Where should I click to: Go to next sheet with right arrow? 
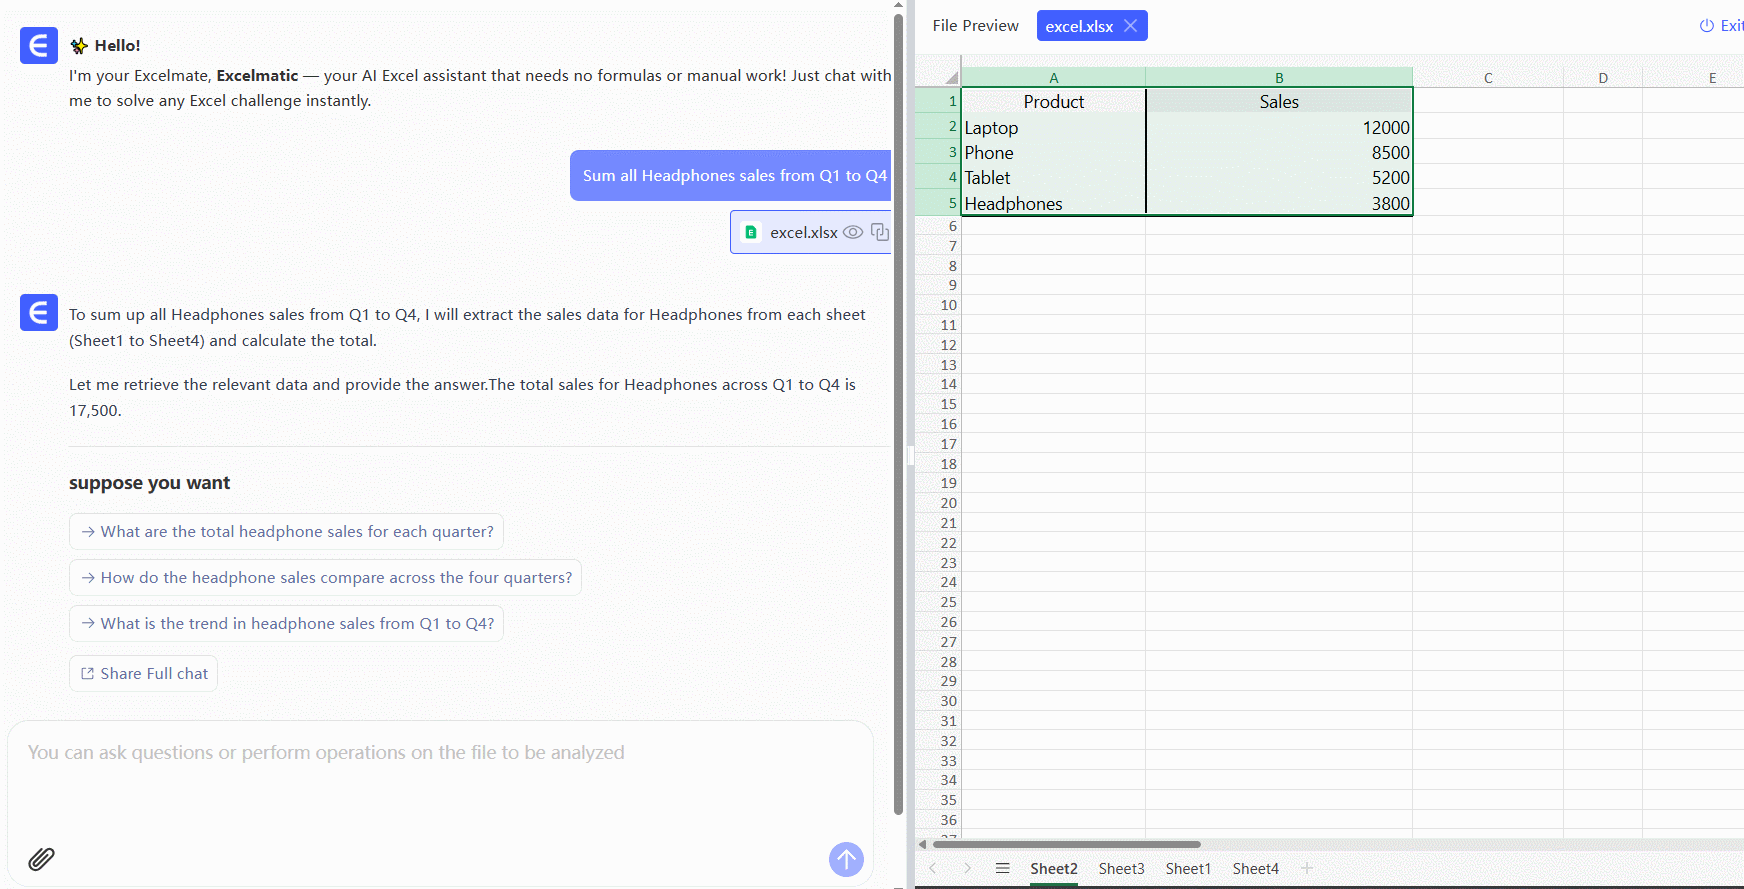click(967, 868)
